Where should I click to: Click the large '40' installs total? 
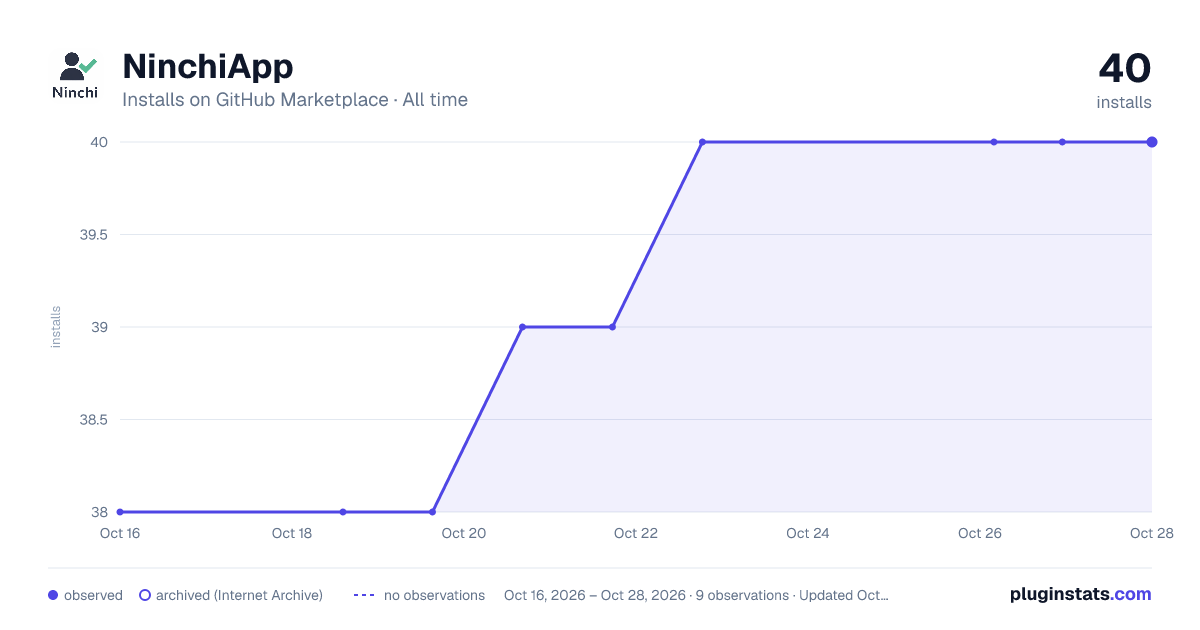coord(1125,69)
